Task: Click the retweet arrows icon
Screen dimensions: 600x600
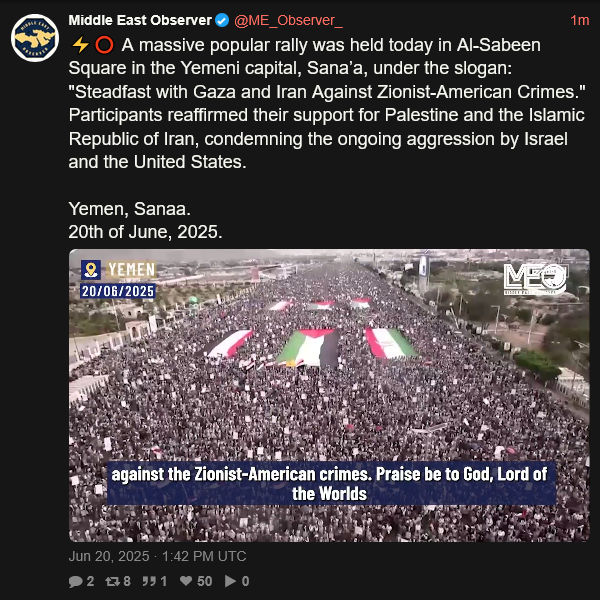Action: (112, 581)
